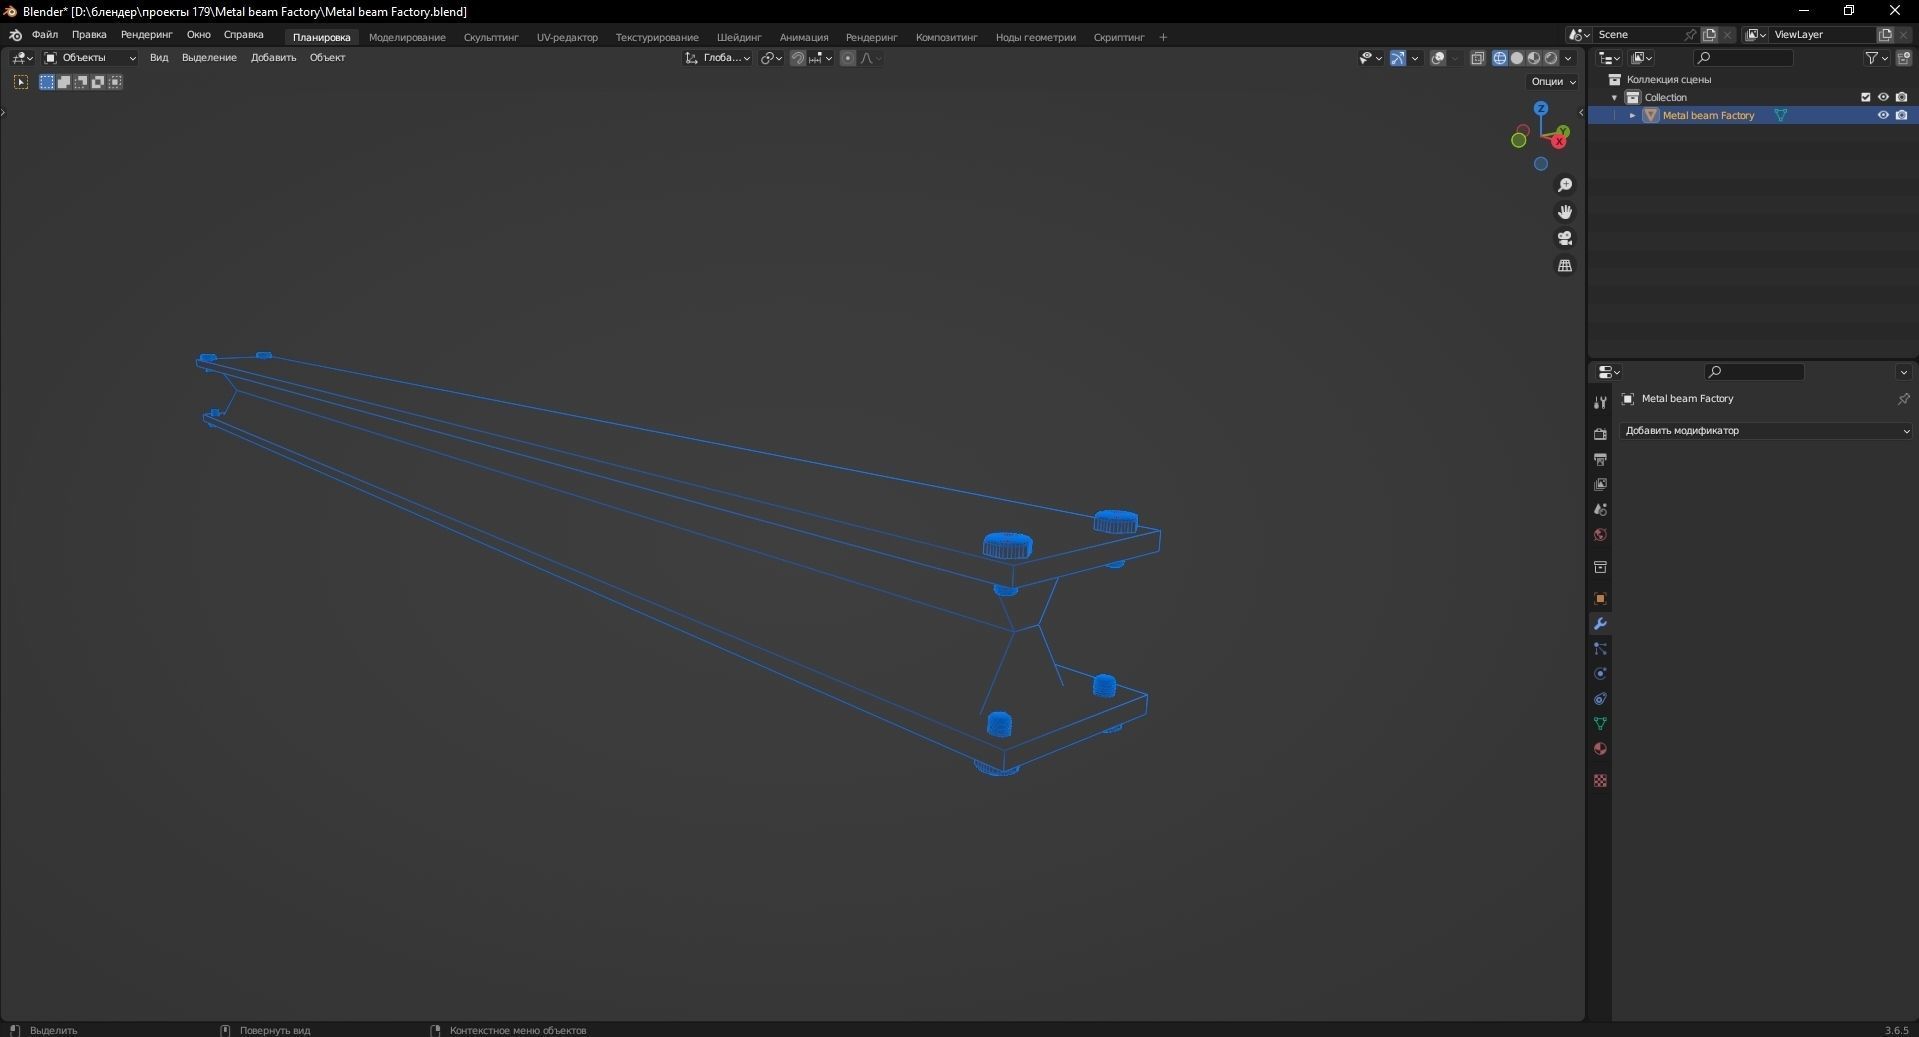
Task: Open the Material properties tab
Action: pos(1600,749)
